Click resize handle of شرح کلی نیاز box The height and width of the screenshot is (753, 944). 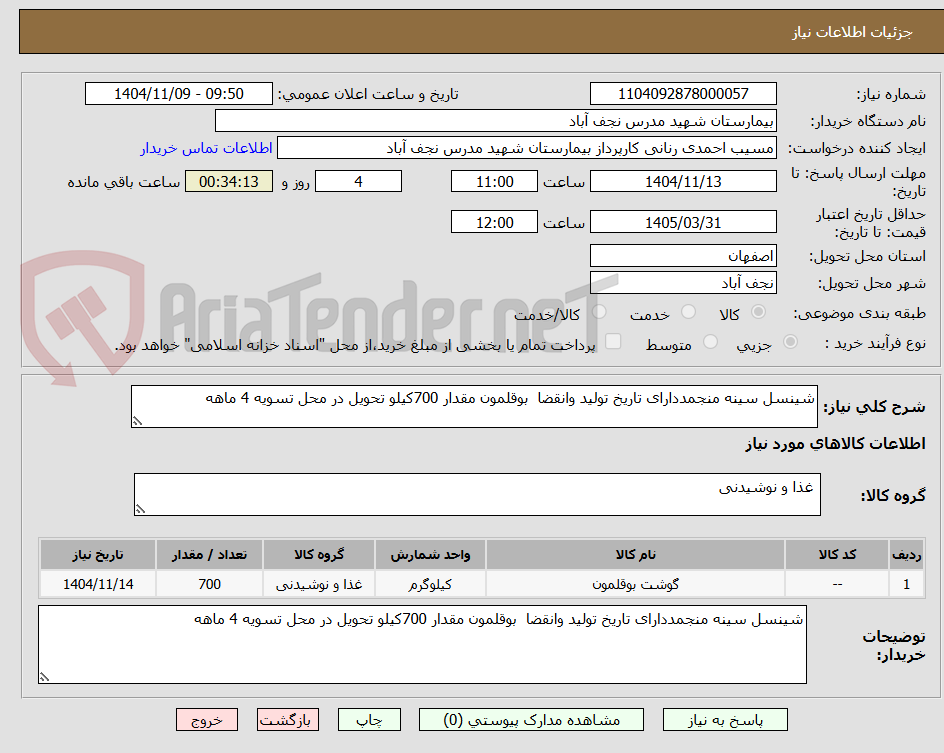click(138, 421)
